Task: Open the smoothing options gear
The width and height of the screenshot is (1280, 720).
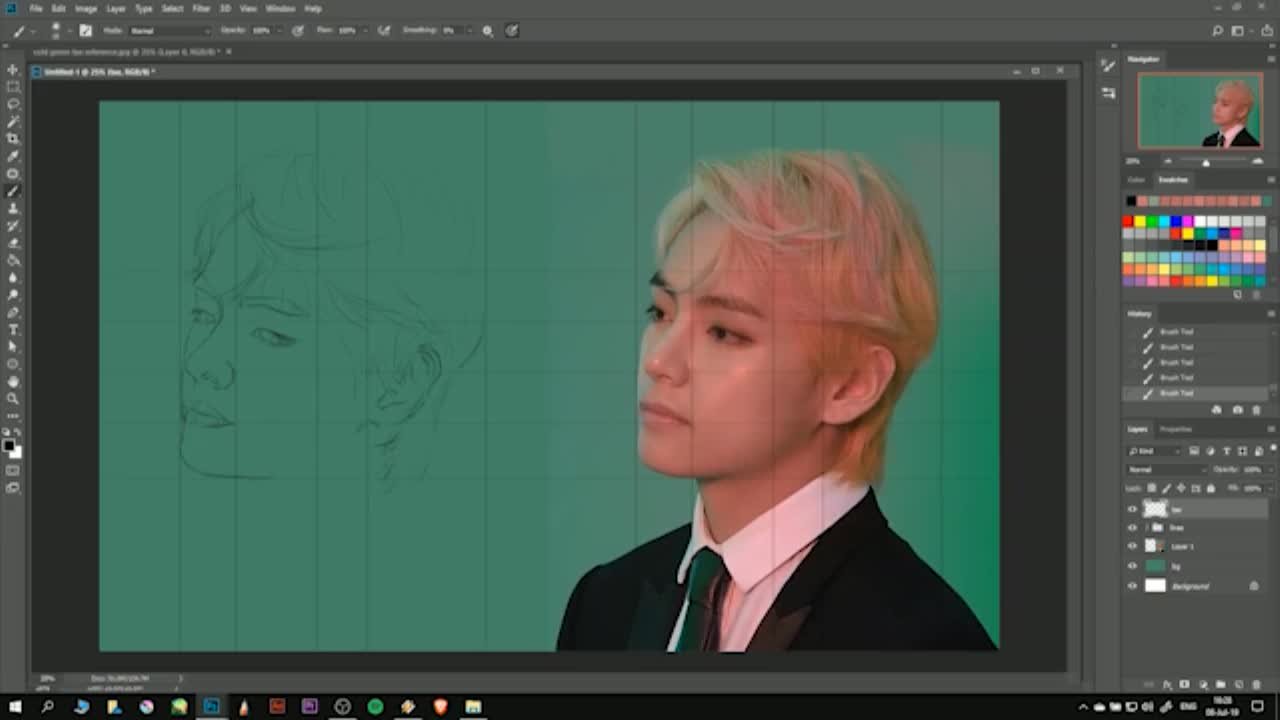Action: coord(488,31)
